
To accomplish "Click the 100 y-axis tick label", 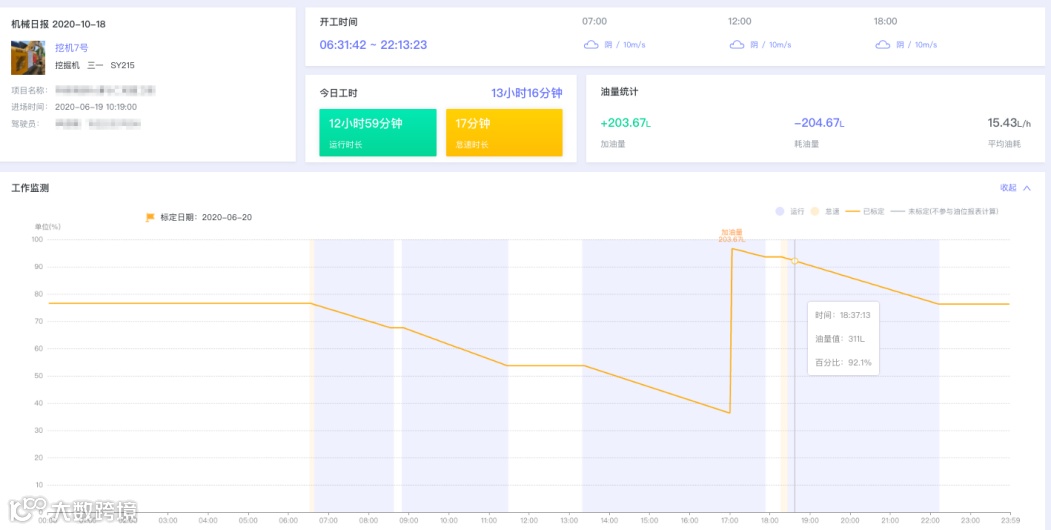I will [37, 239].
